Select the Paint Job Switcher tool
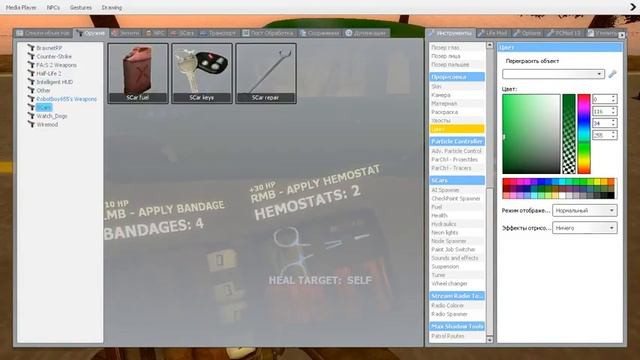The width and height of the screenshot is (640, 360). [457, 249]
